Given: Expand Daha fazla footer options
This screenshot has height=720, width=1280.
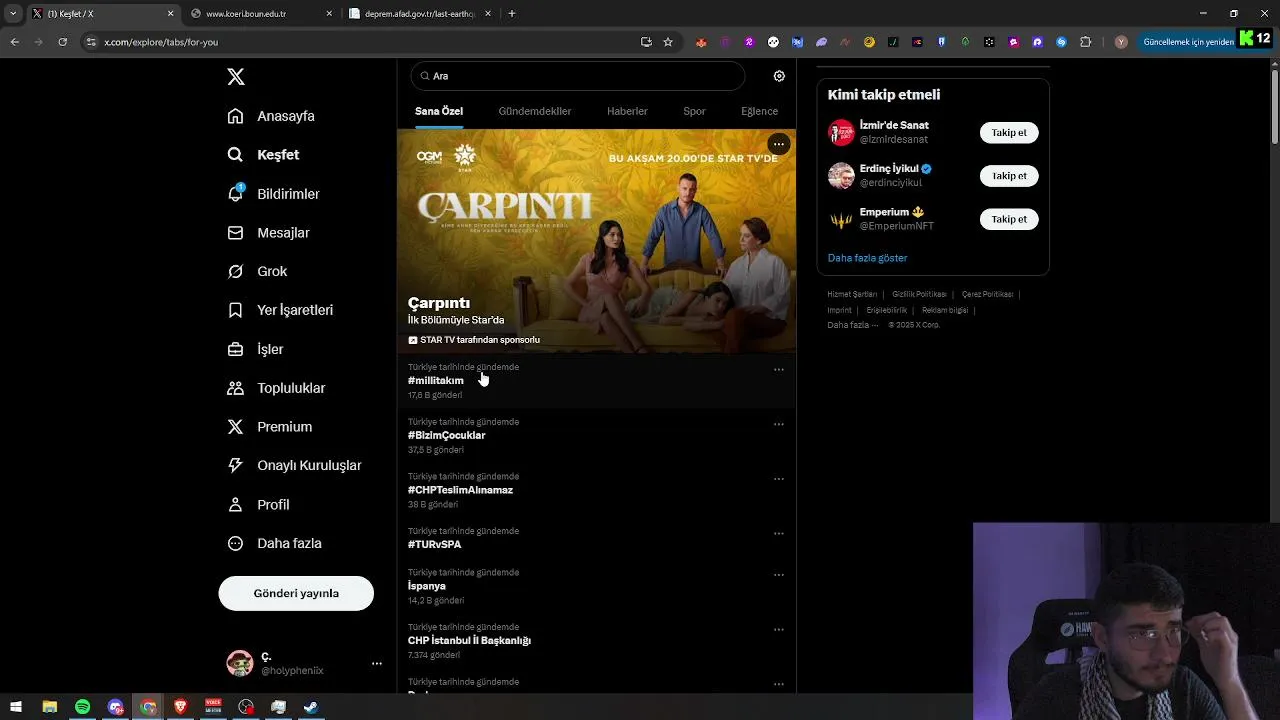Looking at the screenshot, I should point(852,325).
